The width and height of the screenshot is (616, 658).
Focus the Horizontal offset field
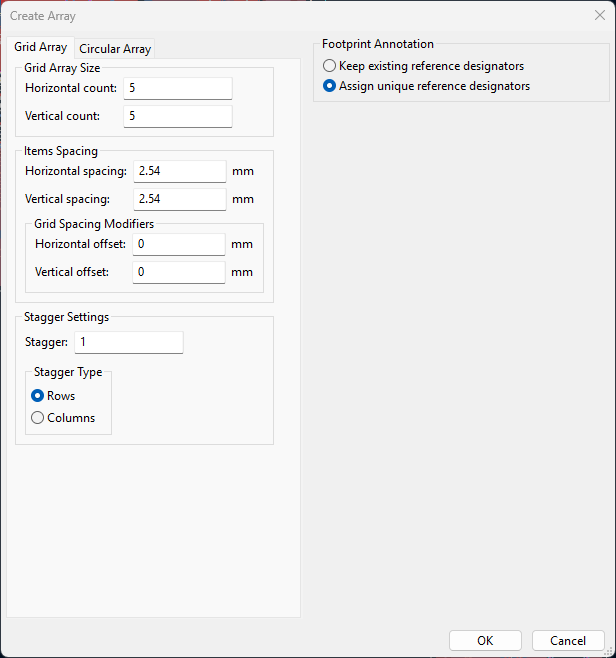coord(178,244)
